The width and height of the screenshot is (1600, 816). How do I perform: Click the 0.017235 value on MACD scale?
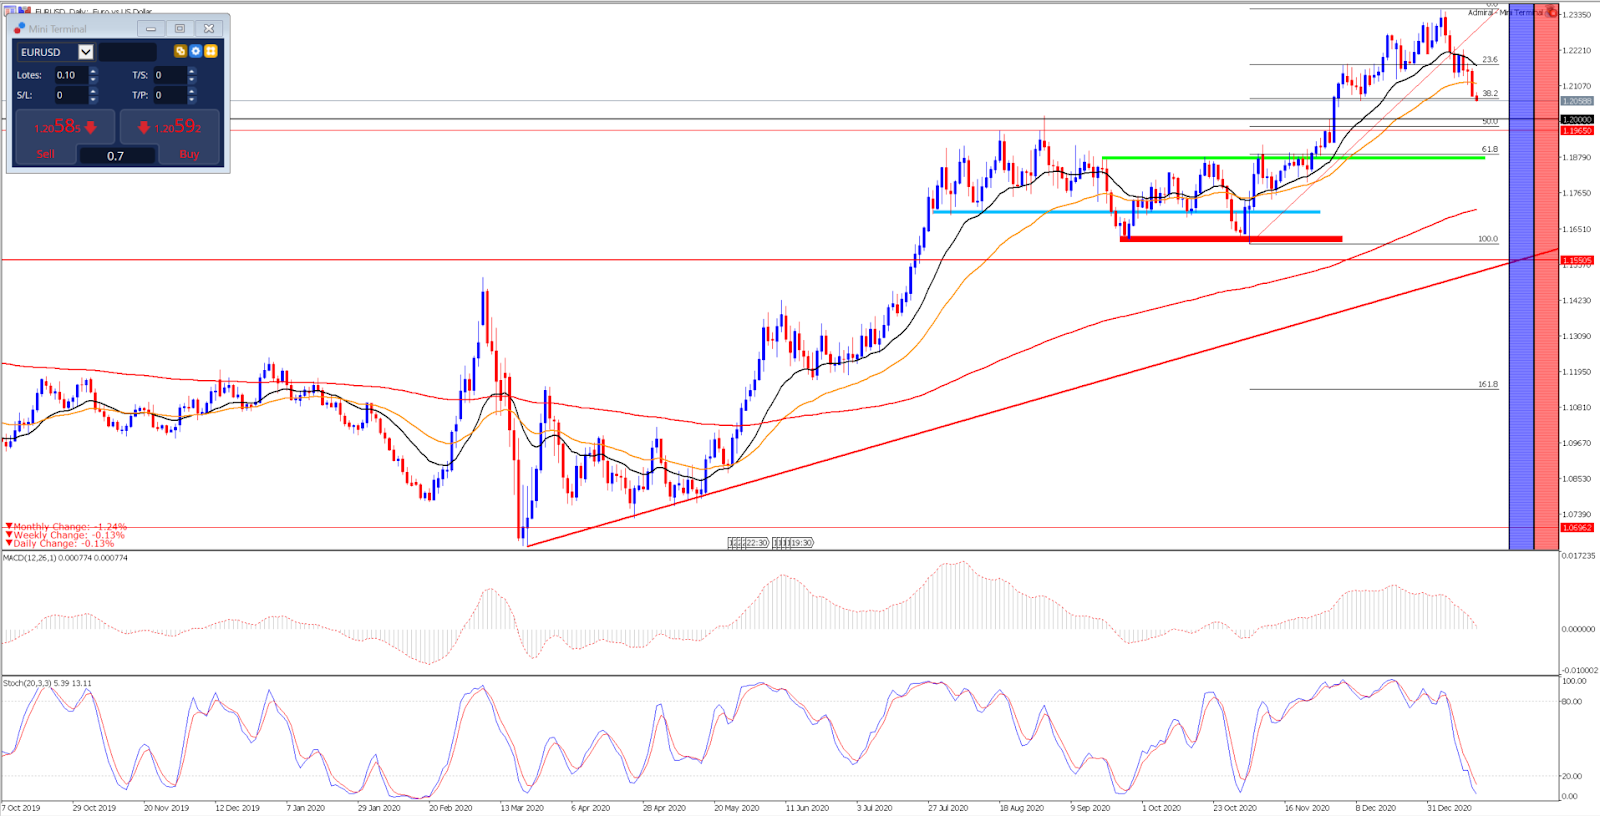(1579, 555)
